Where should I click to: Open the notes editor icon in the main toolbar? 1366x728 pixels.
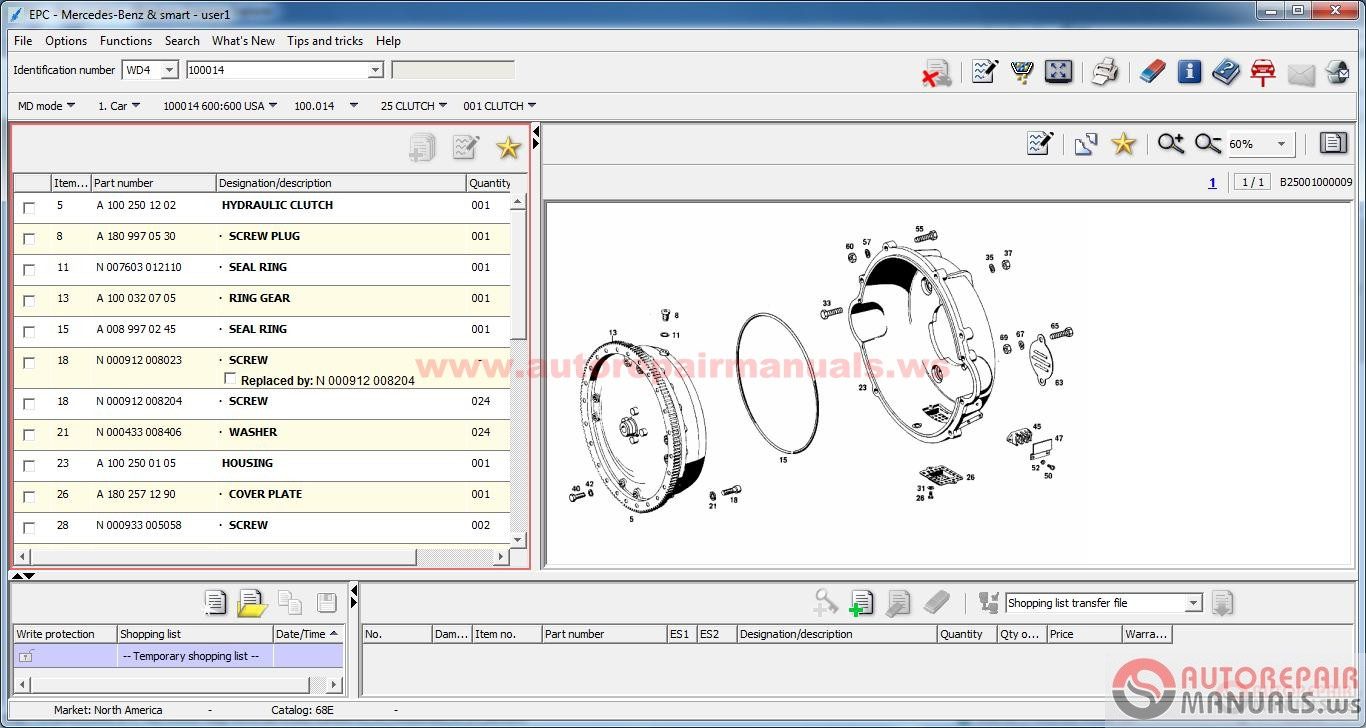point(985,71)
